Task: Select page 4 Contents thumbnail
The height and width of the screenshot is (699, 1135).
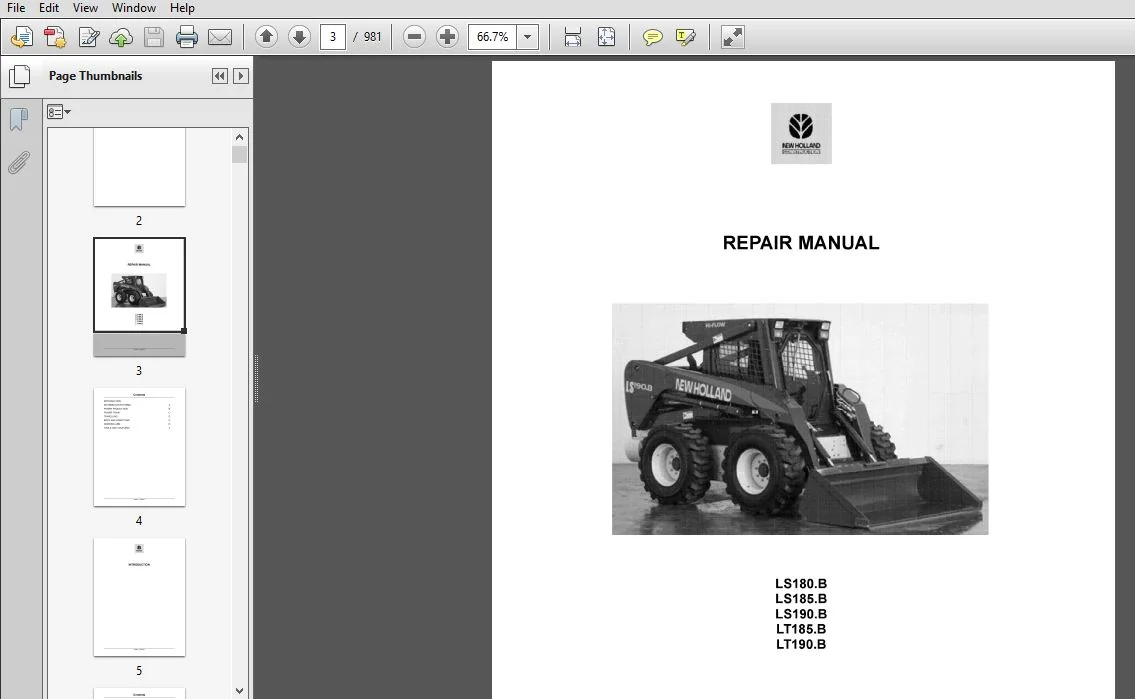Action: click(139, 446)
